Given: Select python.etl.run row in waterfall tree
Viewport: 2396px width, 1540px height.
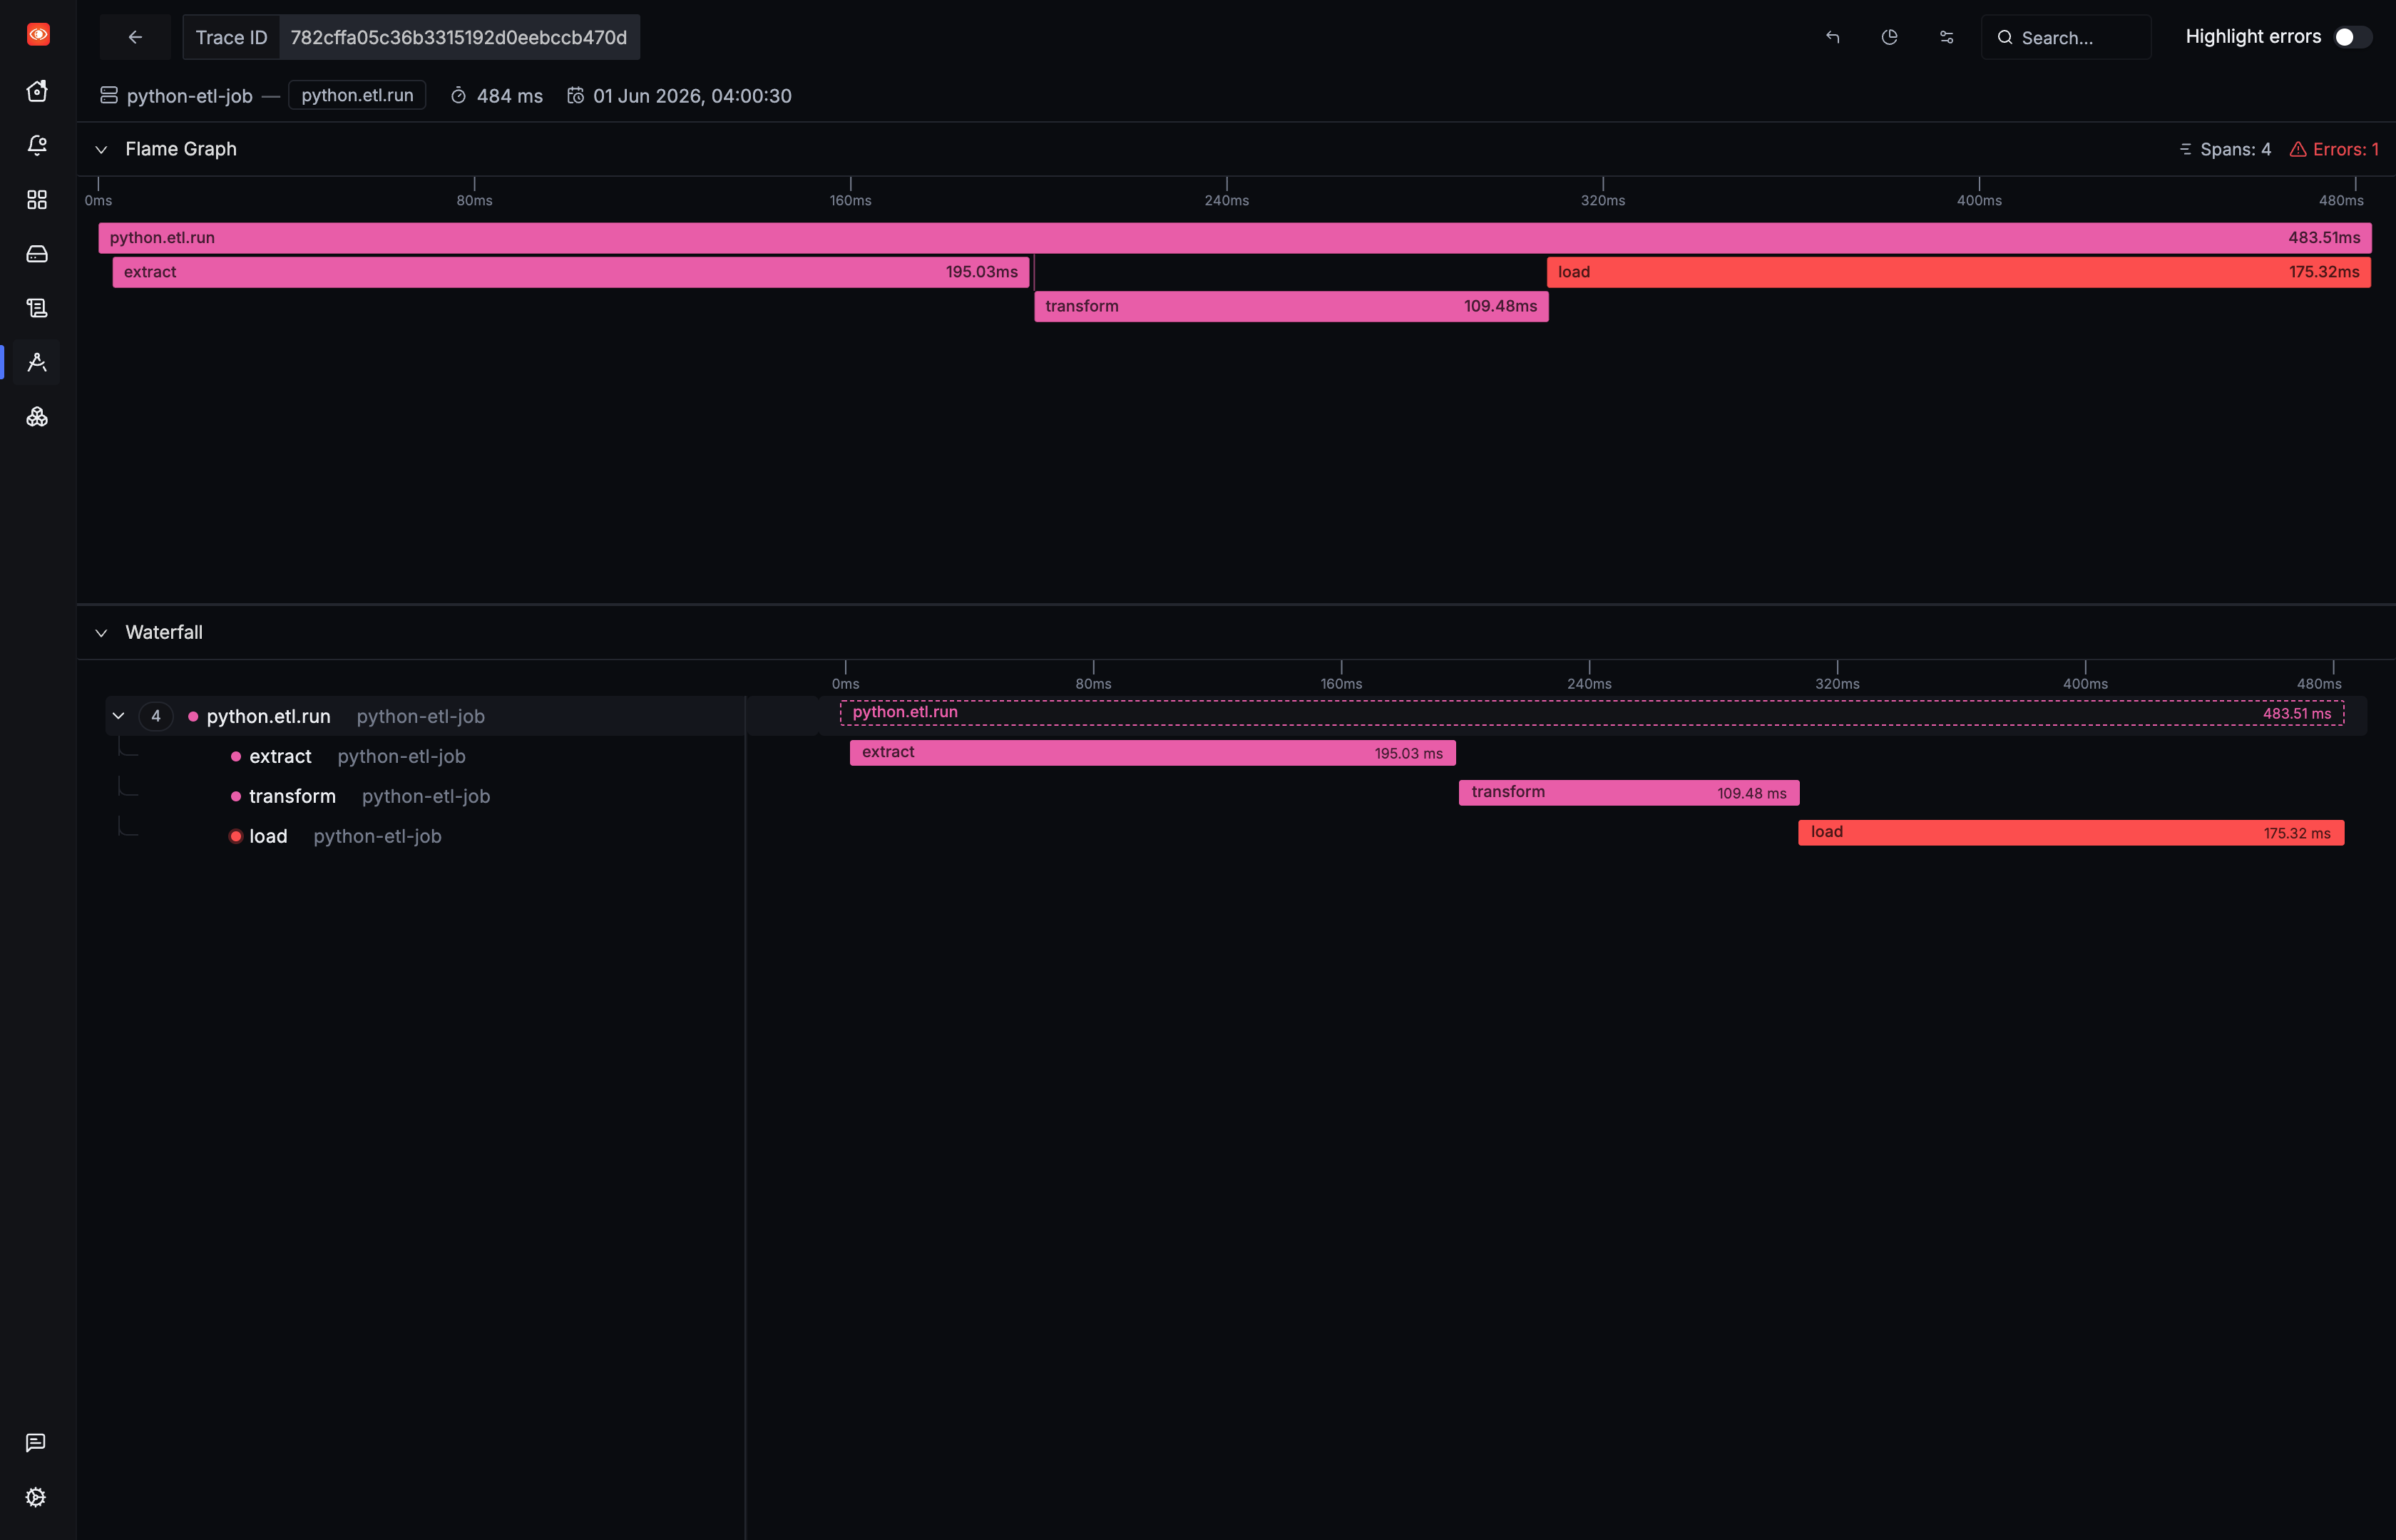Looking at the screenshot, I should click(x=425, y=716).
